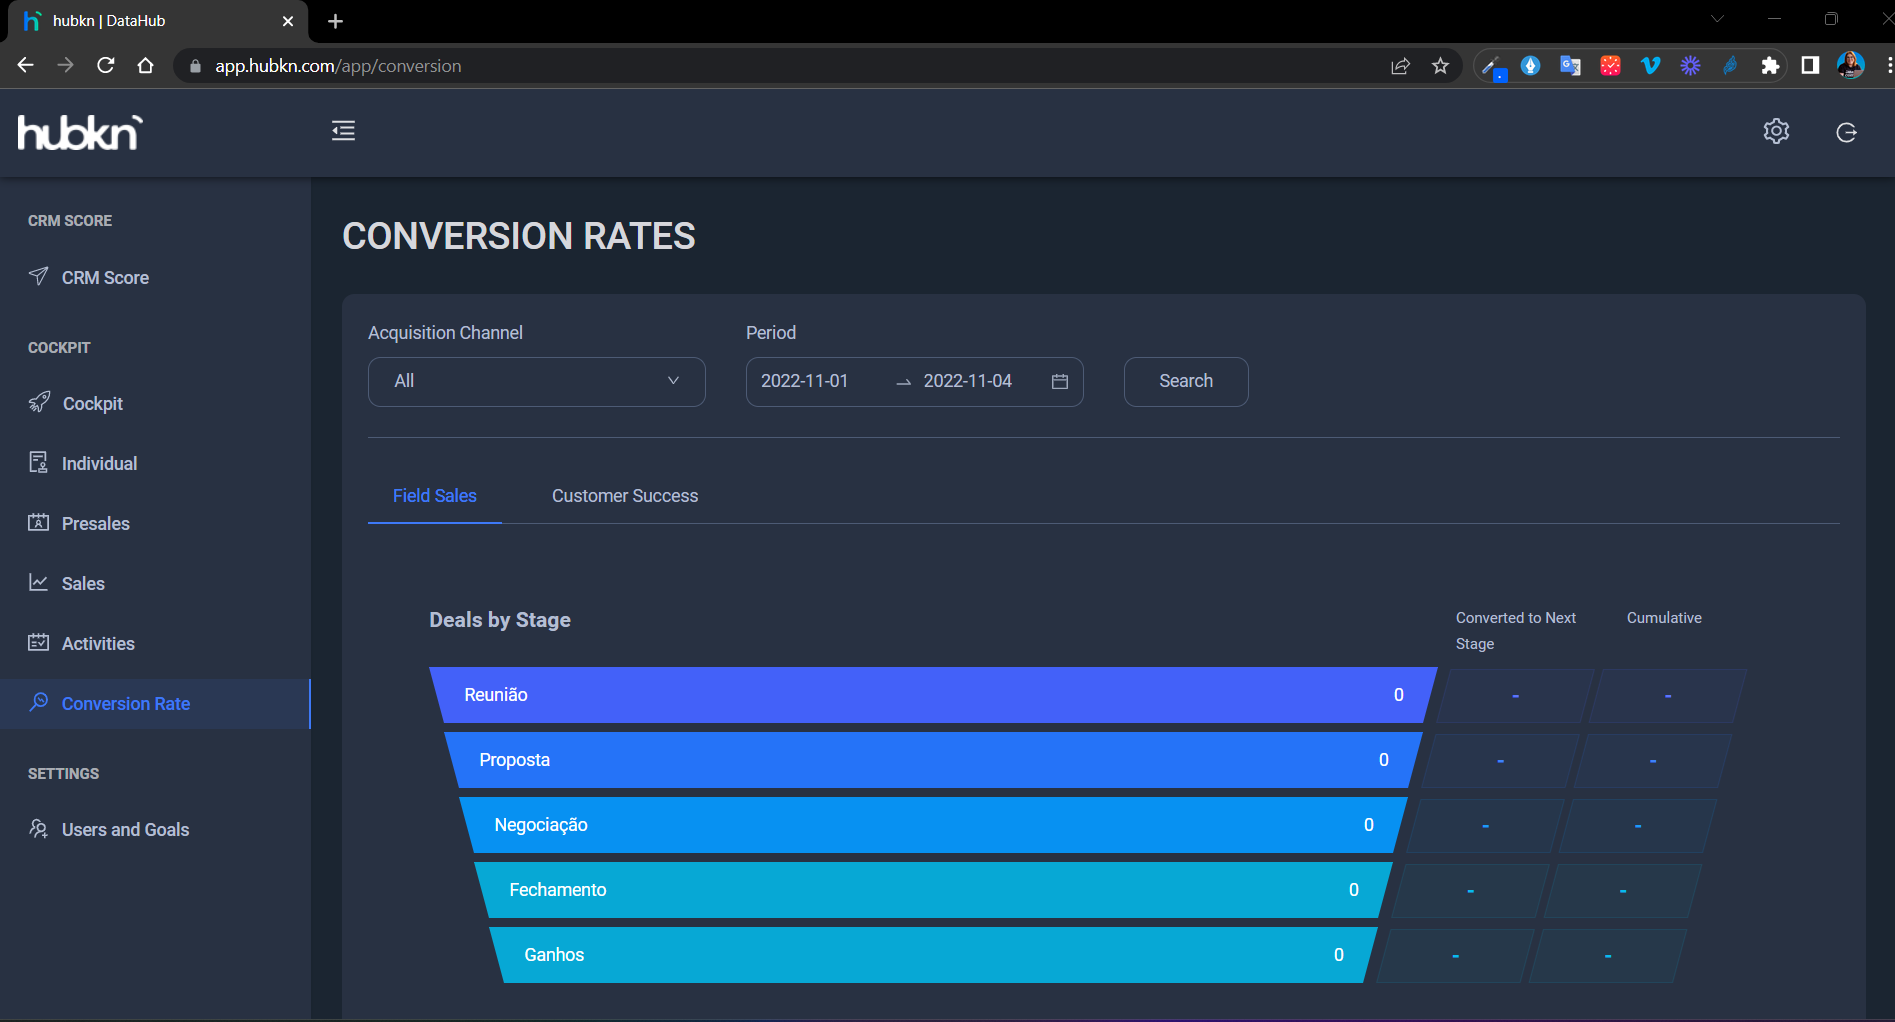Go to Individual in sidebar

[x=155, y=464]
